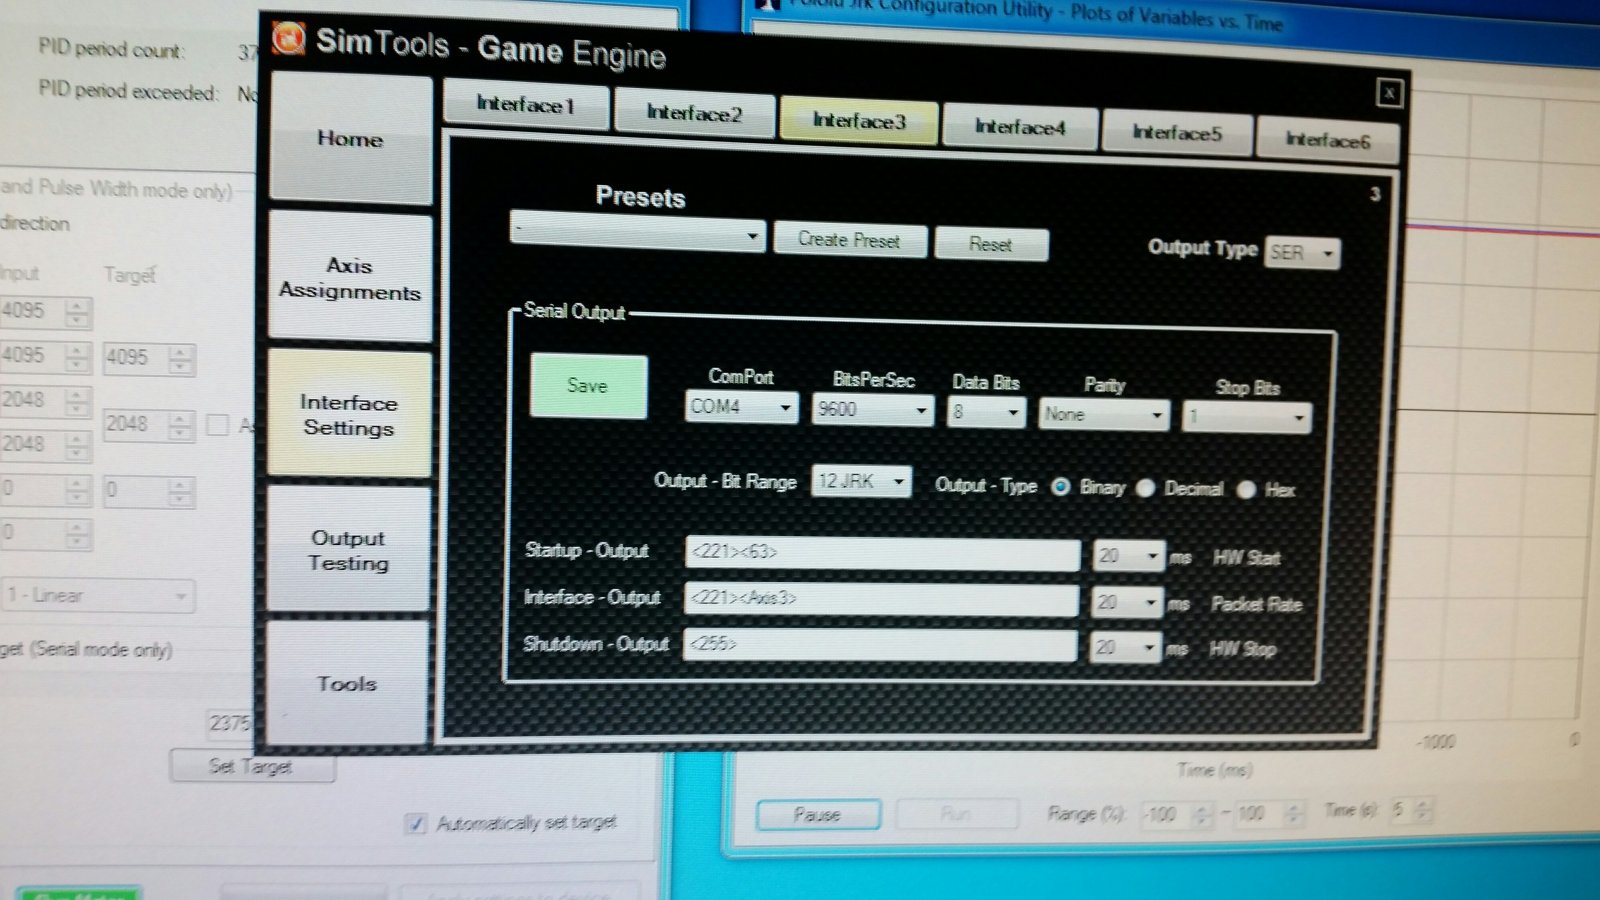Save the serial output settings
Viewport: 1600px width, 900px height.
point(588,385)
